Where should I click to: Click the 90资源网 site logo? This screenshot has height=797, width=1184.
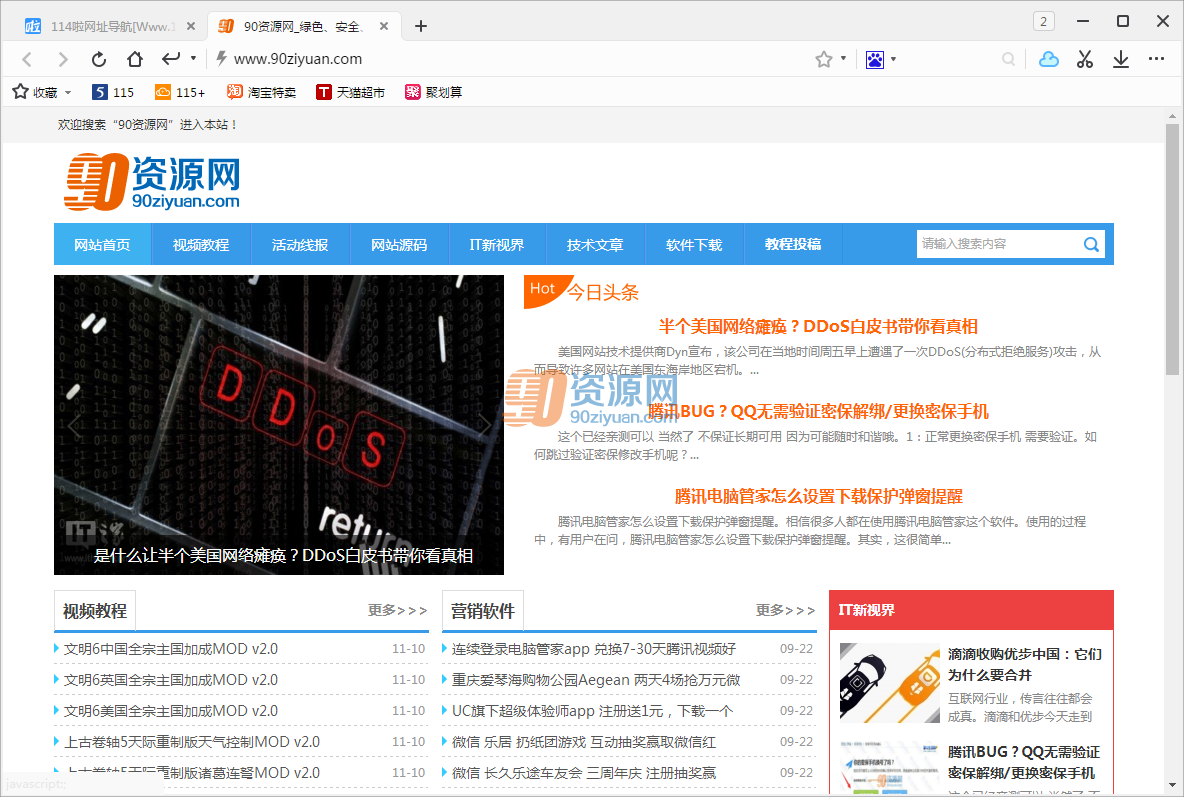pos(152,181)
